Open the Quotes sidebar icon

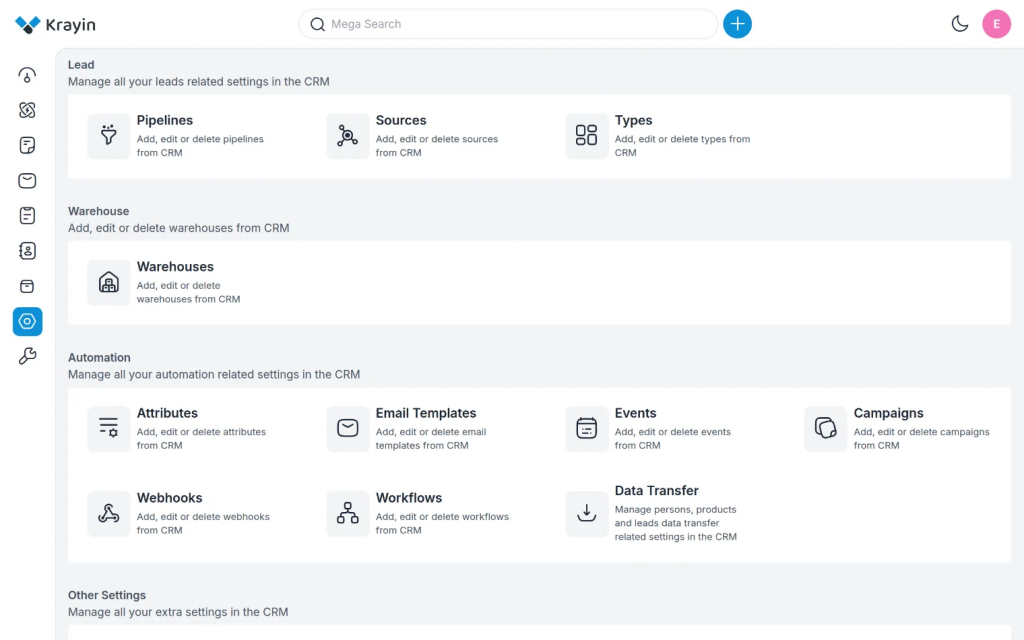tap(27, 145)
